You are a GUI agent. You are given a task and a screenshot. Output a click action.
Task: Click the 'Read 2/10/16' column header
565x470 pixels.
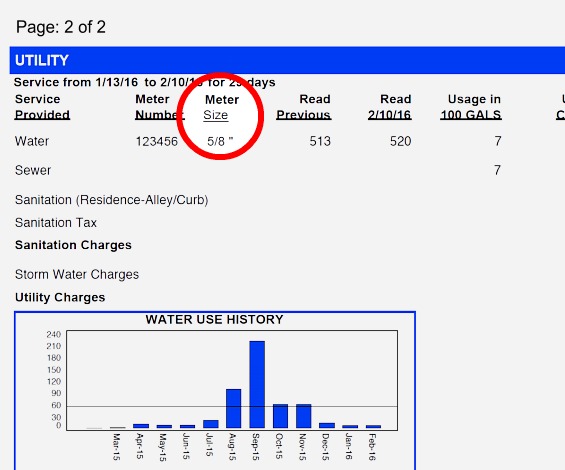[390, 107]
